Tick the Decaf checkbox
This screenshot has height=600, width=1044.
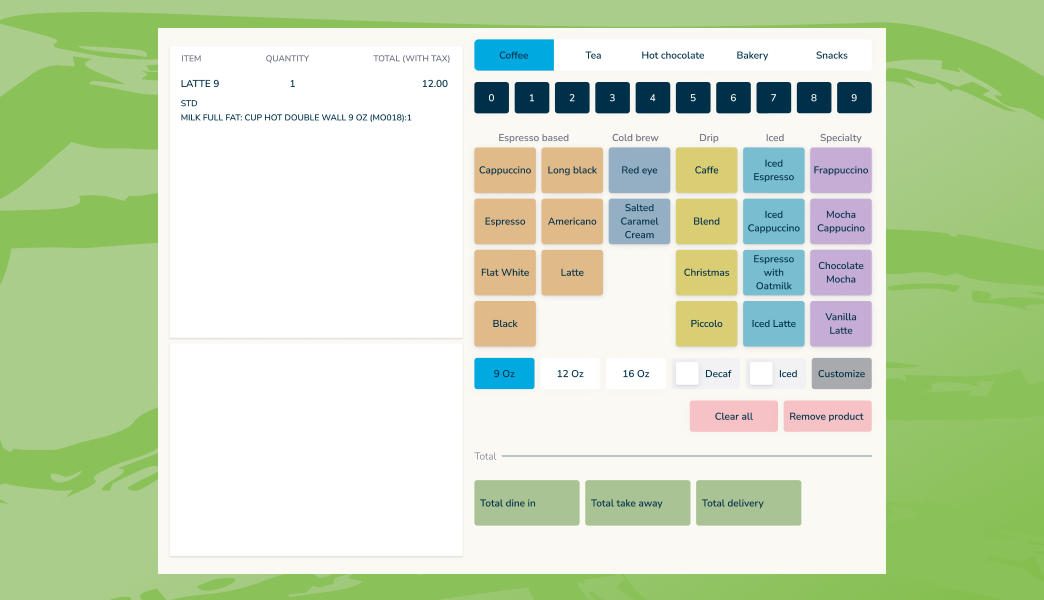[x=687, y=374]
